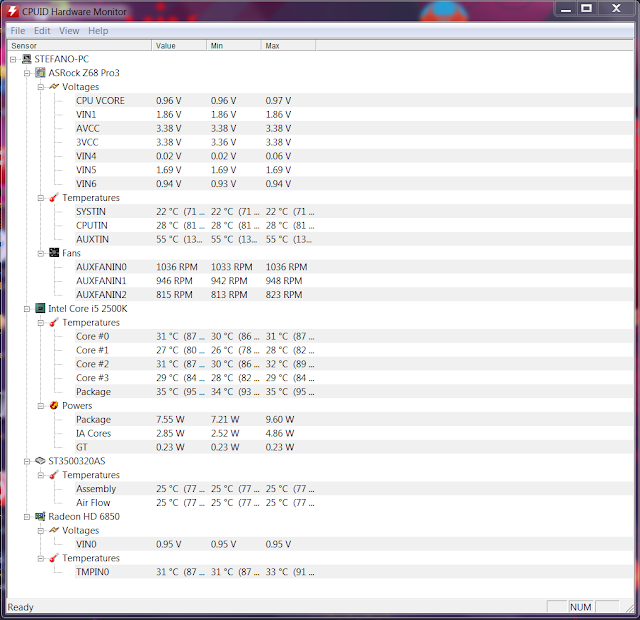The height and width of the screenshot is (620, 640).
Task: Click the Intel Temperatures thermometer icon
Action: click(x=54, y=322)
